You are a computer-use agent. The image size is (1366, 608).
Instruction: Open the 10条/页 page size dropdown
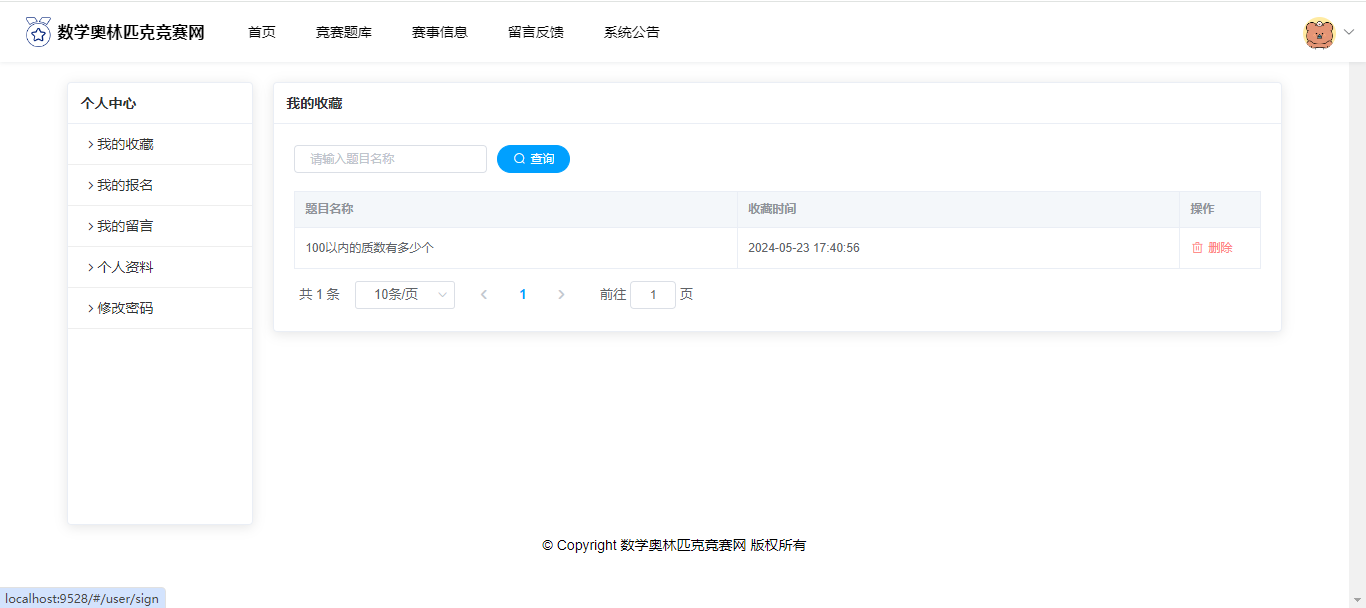point(404,295)
